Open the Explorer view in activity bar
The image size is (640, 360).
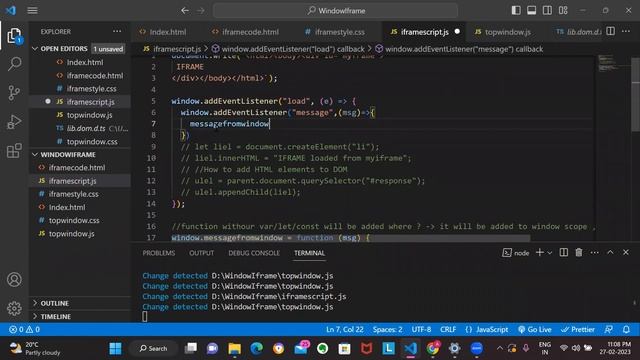click(14, 36)
